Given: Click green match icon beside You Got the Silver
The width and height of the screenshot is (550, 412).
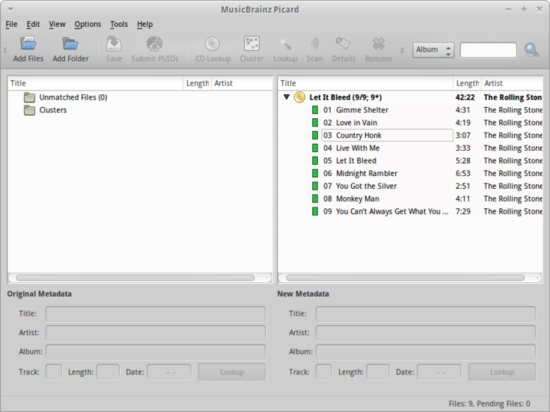Looking at the screenshot, I should [315, 186].
